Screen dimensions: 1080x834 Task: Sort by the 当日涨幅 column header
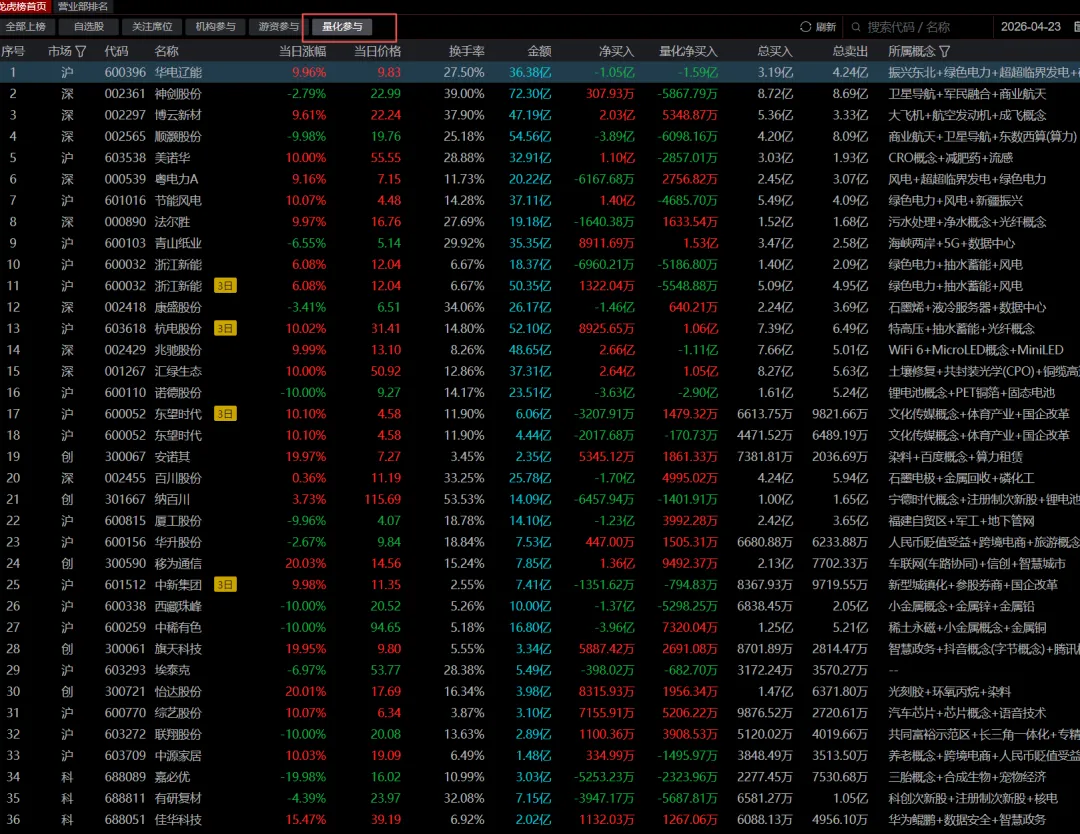tap(302, 51)
